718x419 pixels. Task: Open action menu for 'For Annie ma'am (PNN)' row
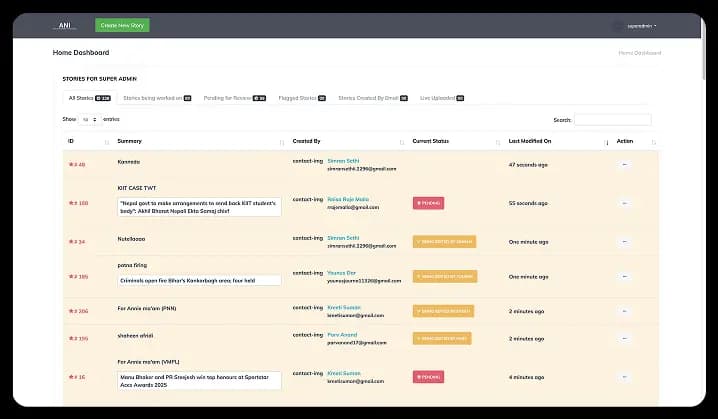625,311
